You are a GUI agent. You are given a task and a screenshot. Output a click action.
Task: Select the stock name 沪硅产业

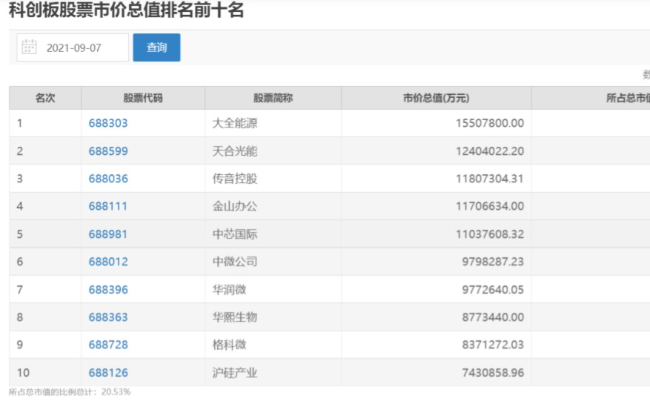235,373
